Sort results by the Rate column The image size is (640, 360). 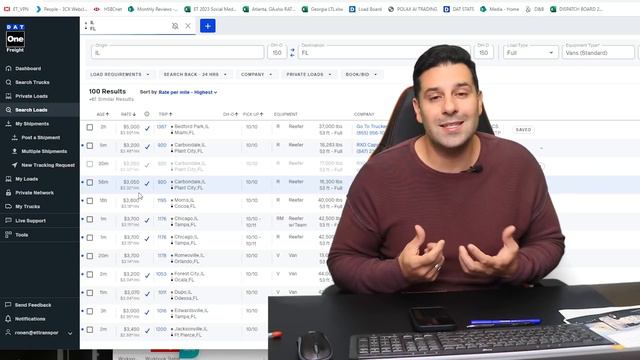pyautogui.click(x=128, y=114)
